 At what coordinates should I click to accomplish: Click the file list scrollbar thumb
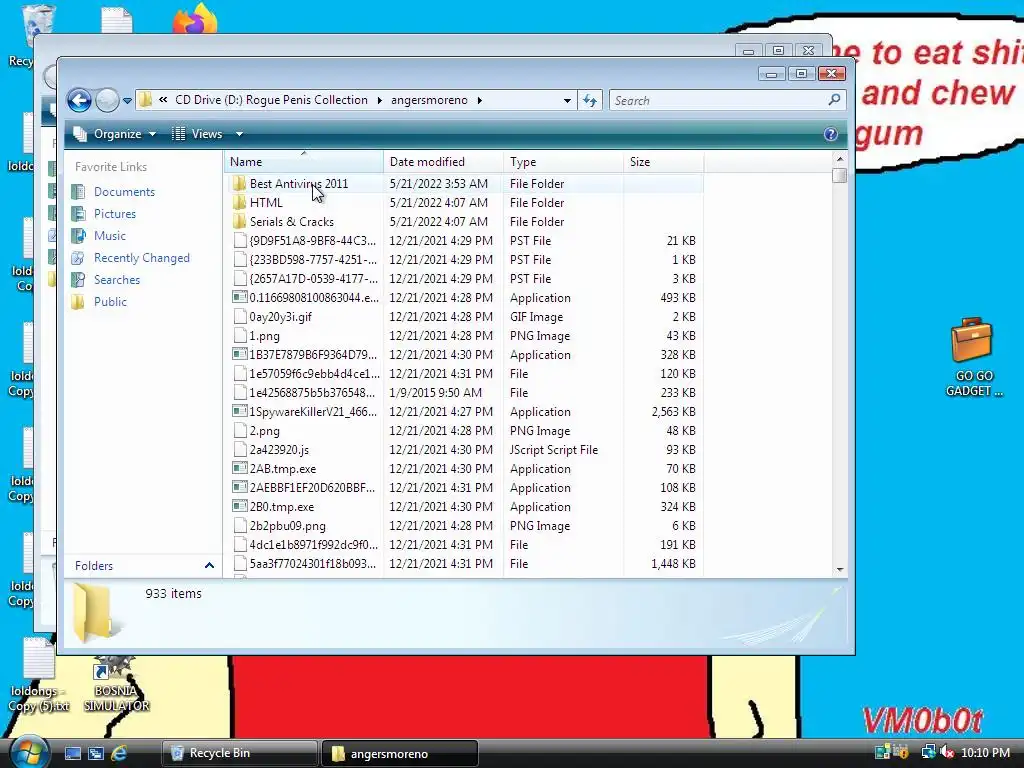[x=840, y=175]
